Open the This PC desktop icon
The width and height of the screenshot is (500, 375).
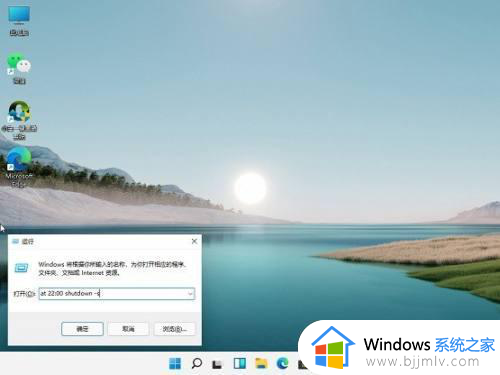click(19, 21)
